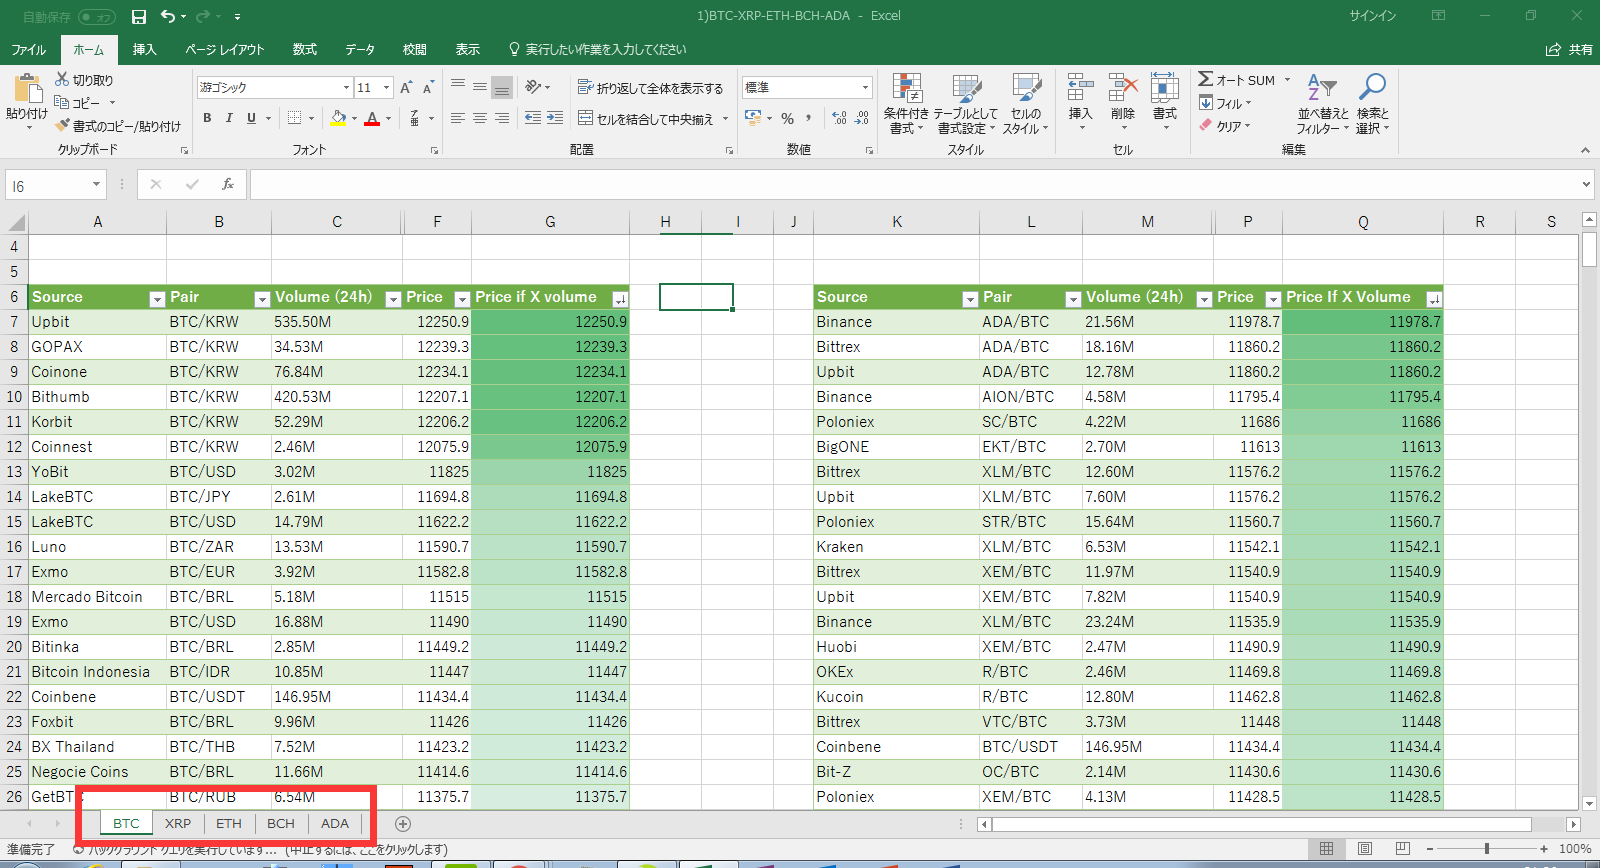This screenshot has width=1600, height=868.
Task: Click the Decrease Font Size icon
Action: click(428, 88)
